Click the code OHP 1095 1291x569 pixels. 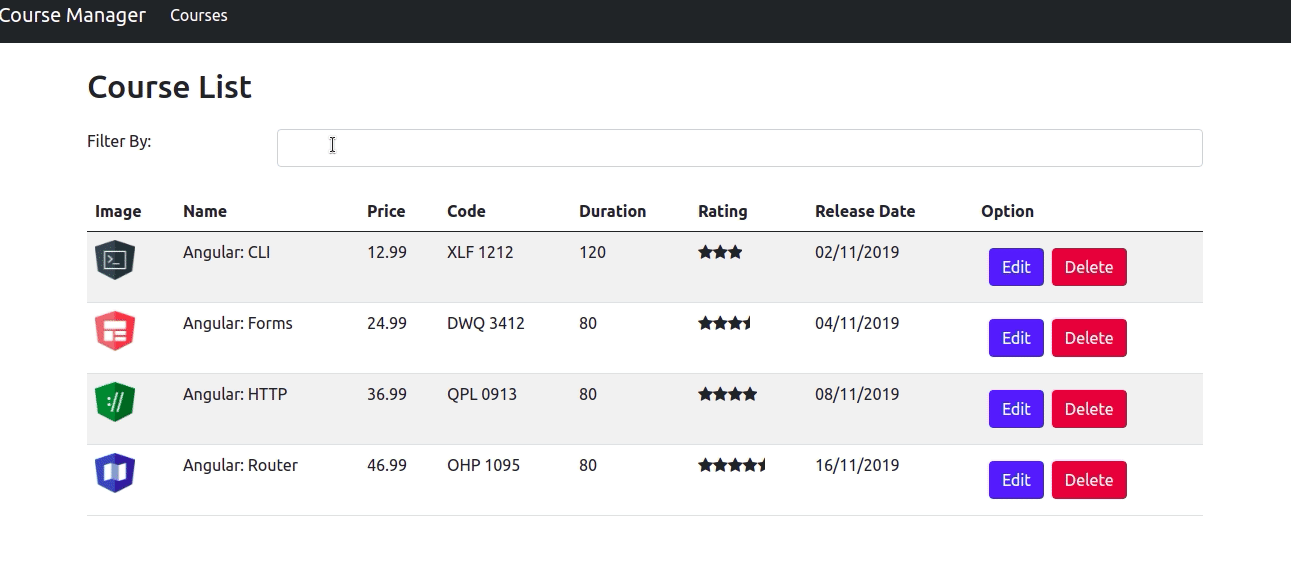pos(483,465)
